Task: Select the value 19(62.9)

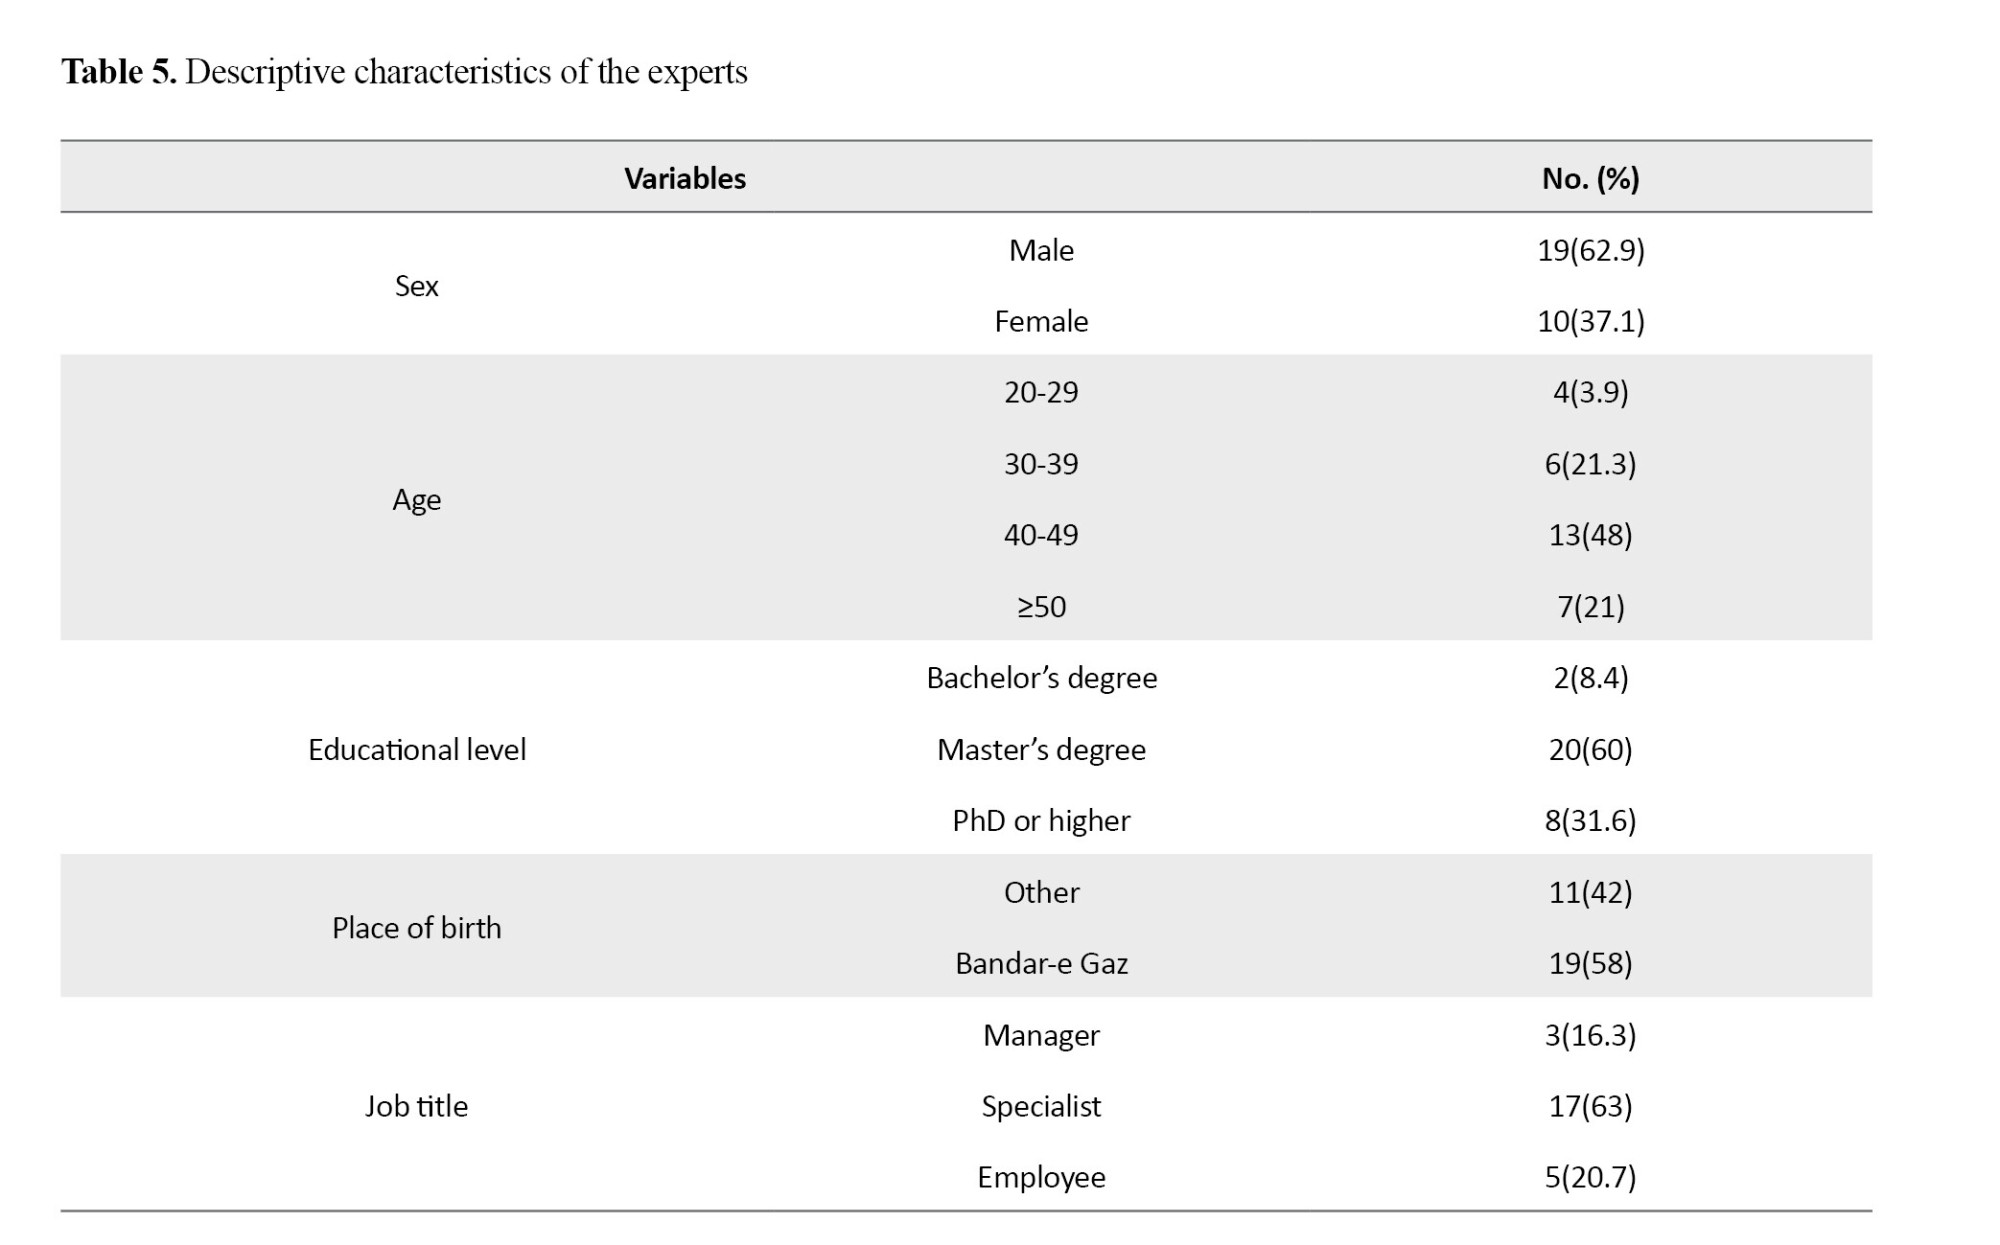Action: coord(1590,250)
